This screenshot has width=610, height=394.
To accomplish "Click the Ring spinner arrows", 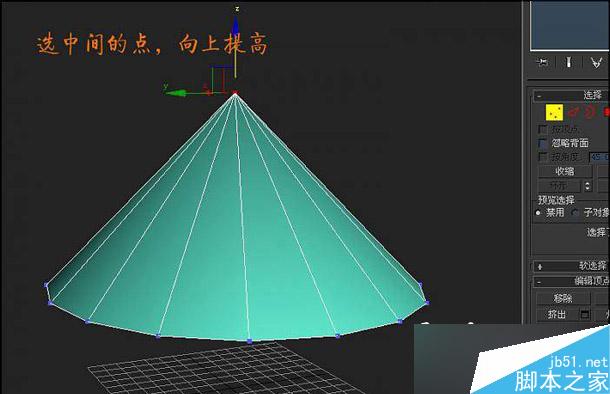I will click(587, 186).
